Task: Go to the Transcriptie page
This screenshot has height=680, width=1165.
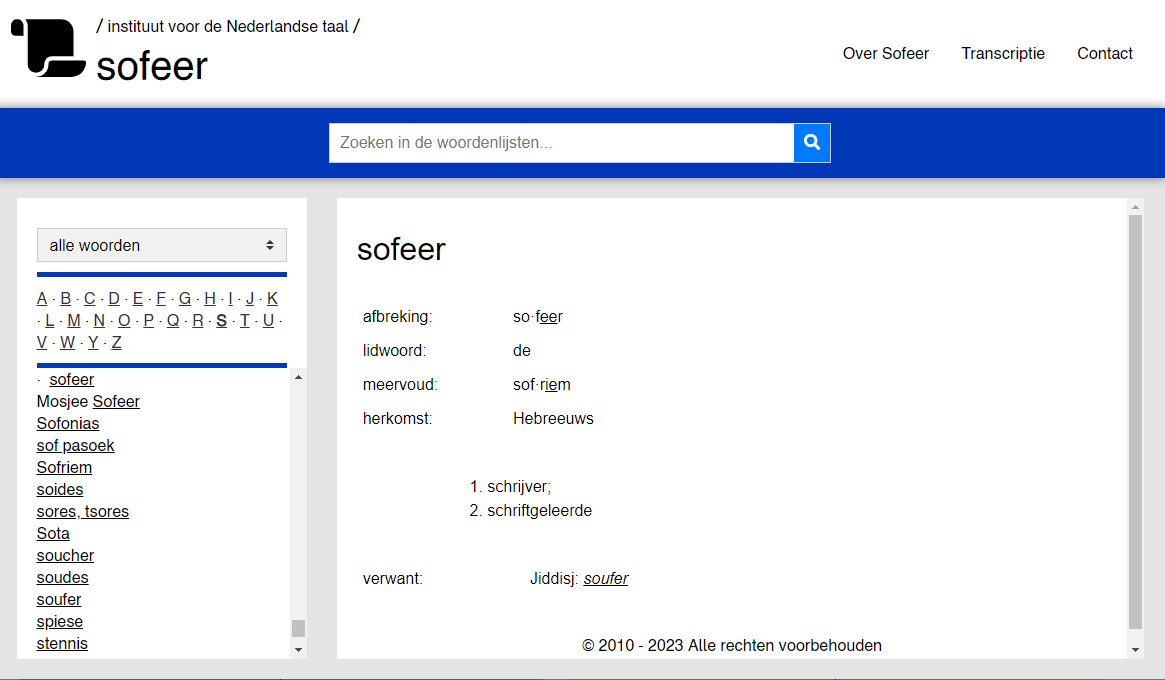Action: click(1003, 54)
